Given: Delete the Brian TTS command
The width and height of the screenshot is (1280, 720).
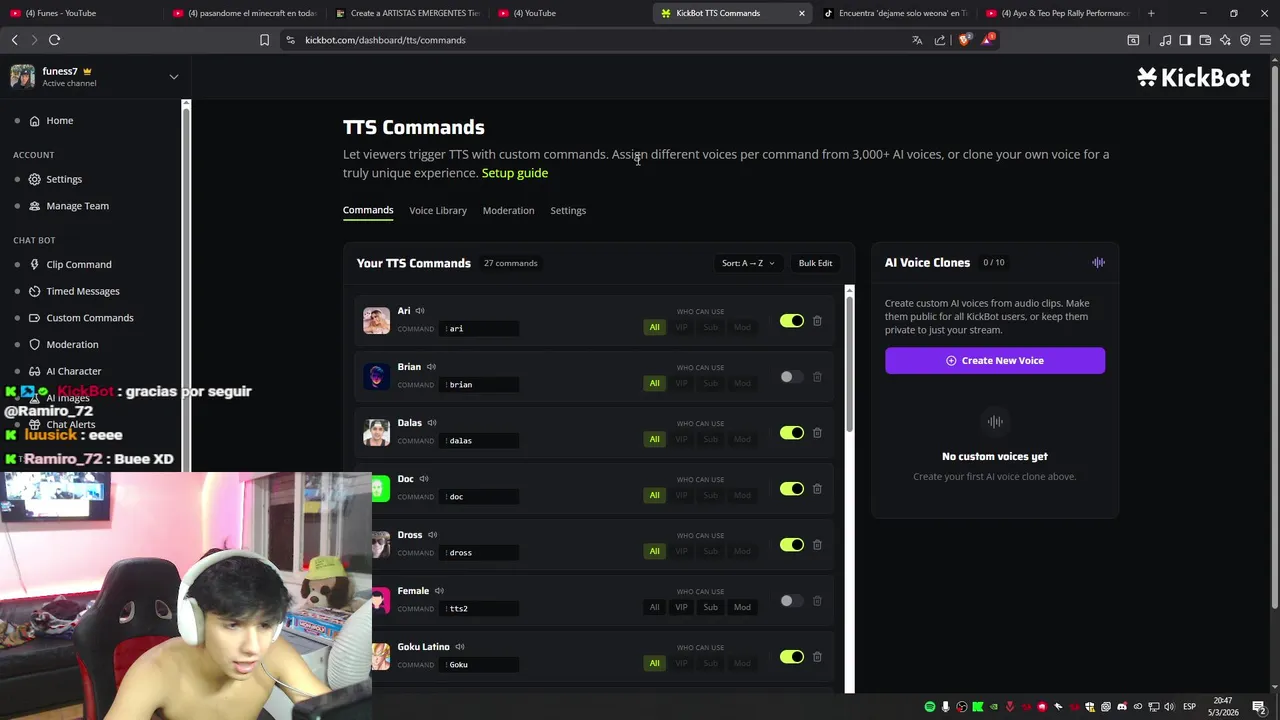Looking at the screenshot, I should pos(817,377).
